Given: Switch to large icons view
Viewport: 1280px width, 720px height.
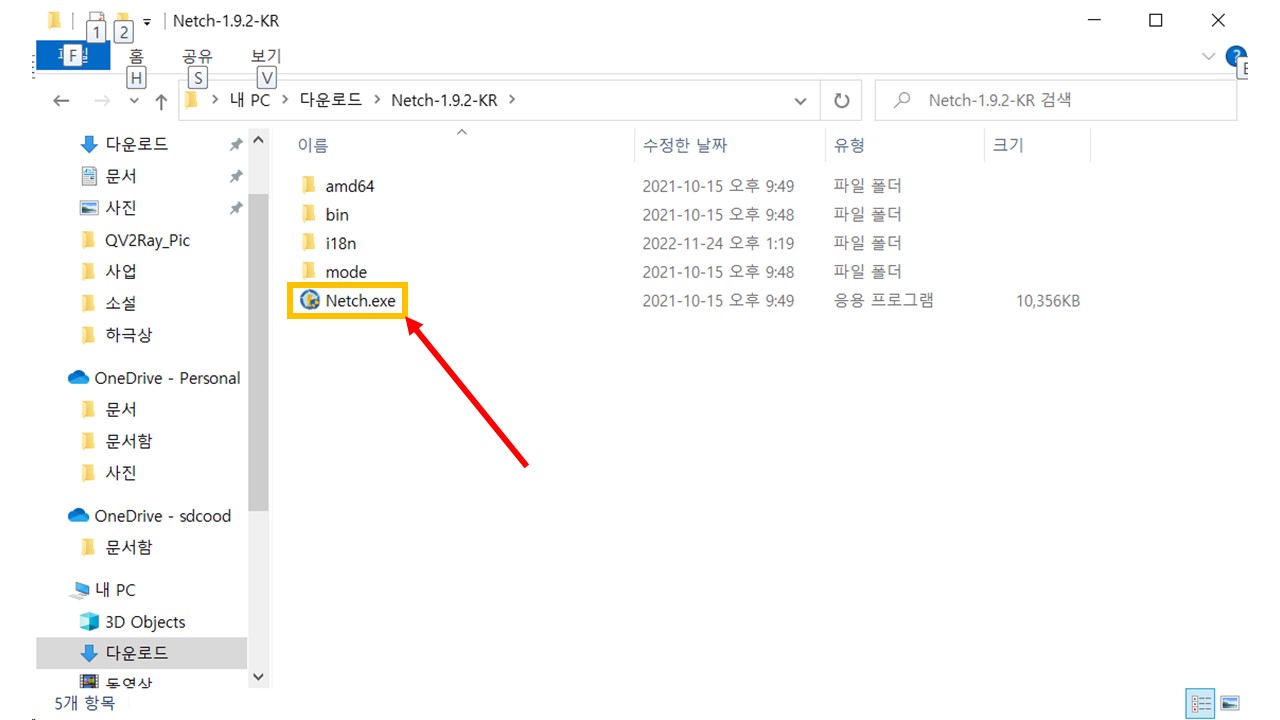Looking at the screenshot, I should pos(1230,703).
